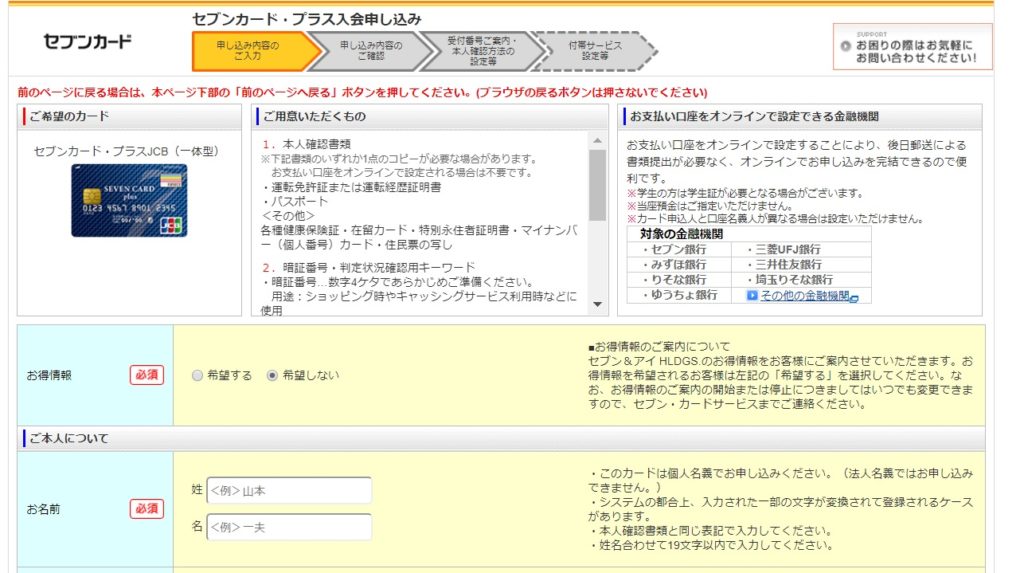Screen dimensions: 1024x573
Task: Select step 付帯サービス設定等
Action: pos(595,51)
